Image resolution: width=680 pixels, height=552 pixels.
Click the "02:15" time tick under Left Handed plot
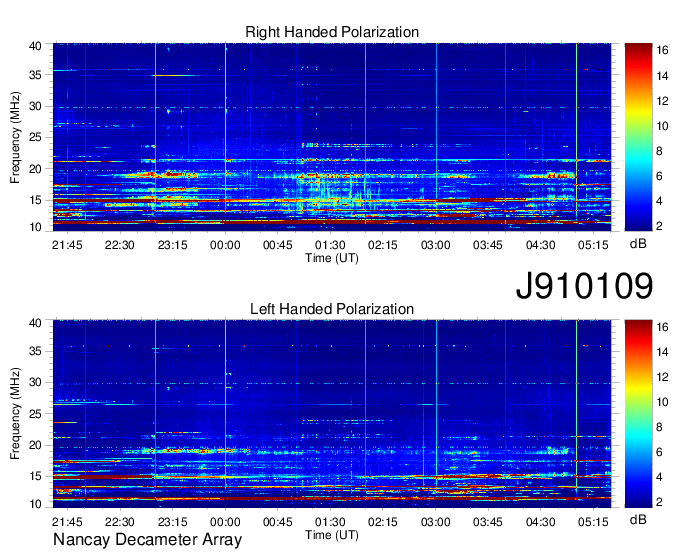point(383,522)
